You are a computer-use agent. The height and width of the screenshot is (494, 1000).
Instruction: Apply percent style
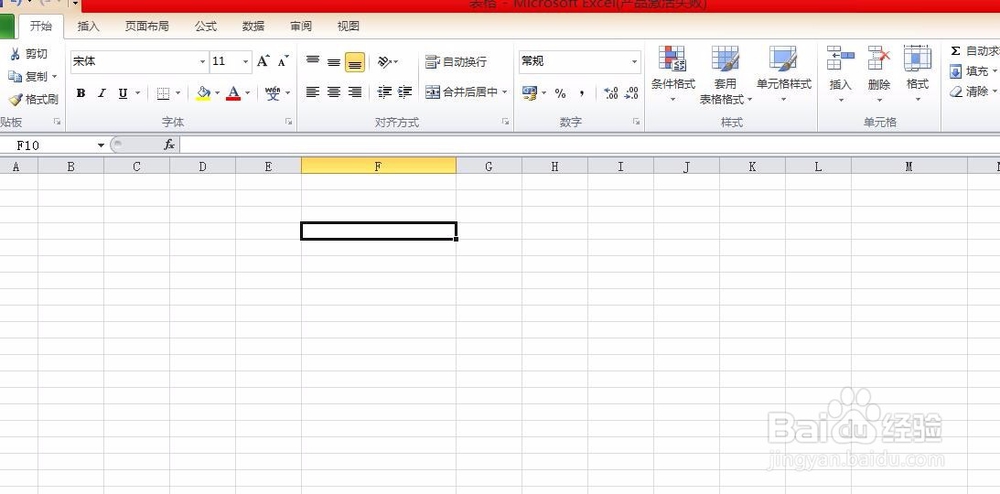[x=560, y=93]
